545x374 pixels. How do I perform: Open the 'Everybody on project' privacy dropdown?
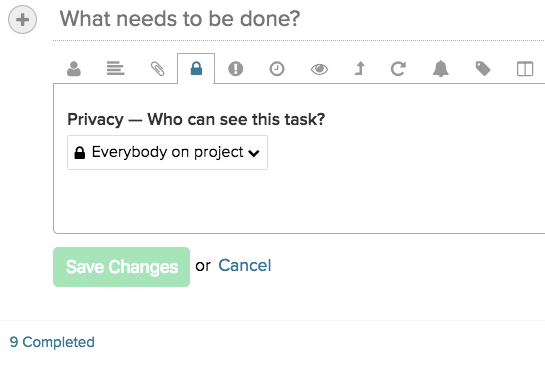[x=167, y=153]
